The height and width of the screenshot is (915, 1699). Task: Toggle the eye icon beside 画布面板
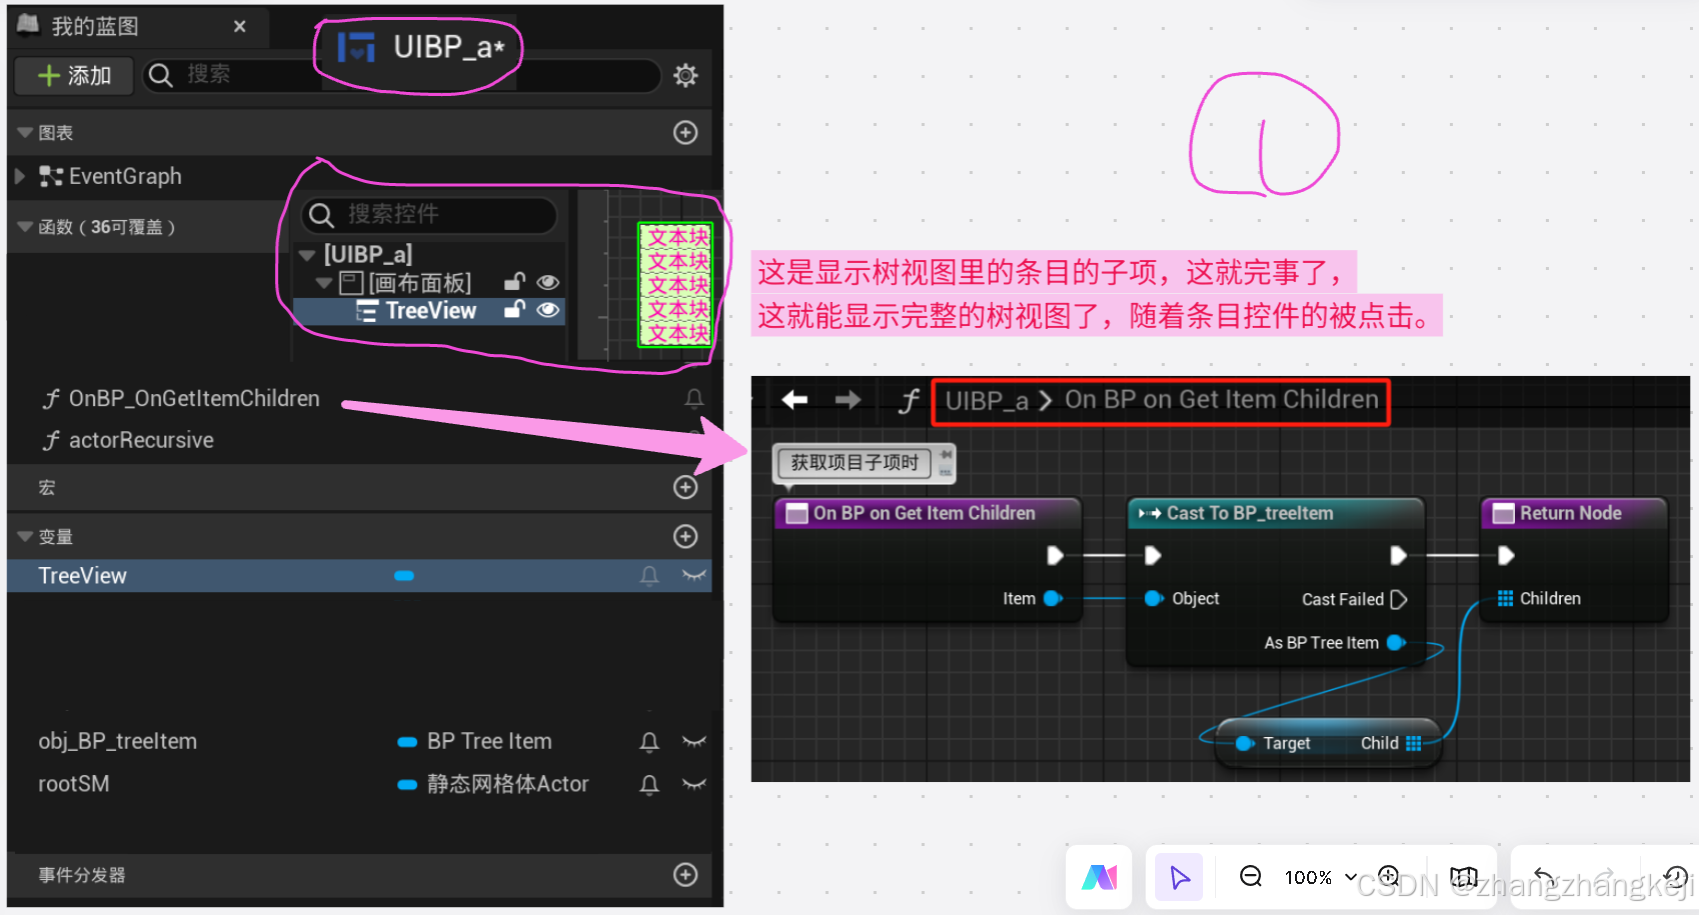[548, 282]
